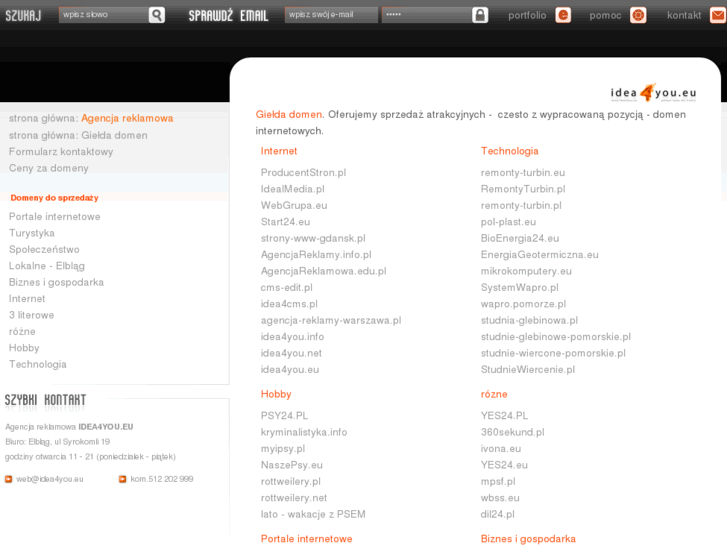Click the kontakt envelope icon
The width and height of the screenshot is (727, 545).
(x=718, y=15)
